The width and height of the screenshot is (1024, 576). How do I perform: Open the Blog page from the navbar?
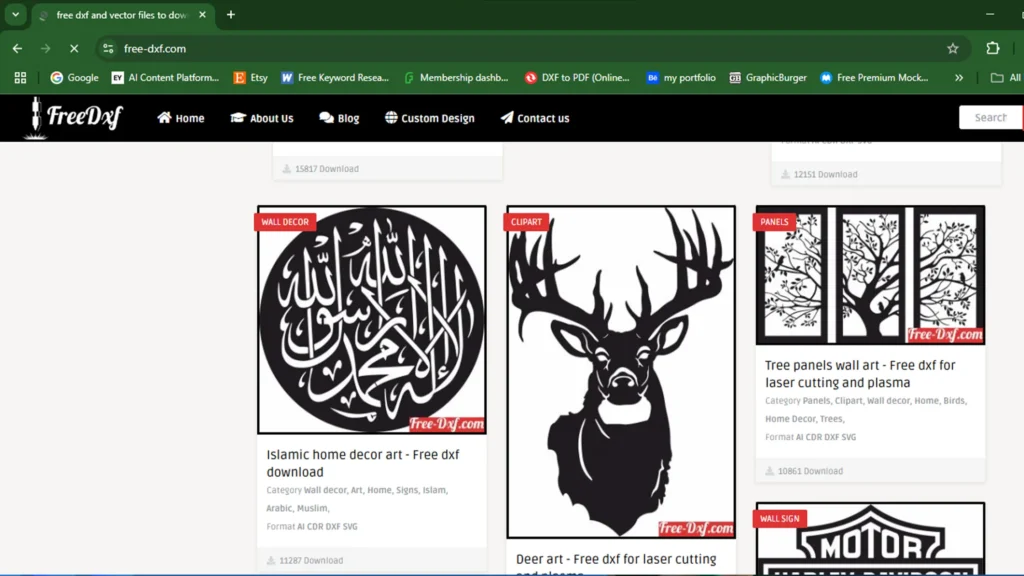click(339, 118)
